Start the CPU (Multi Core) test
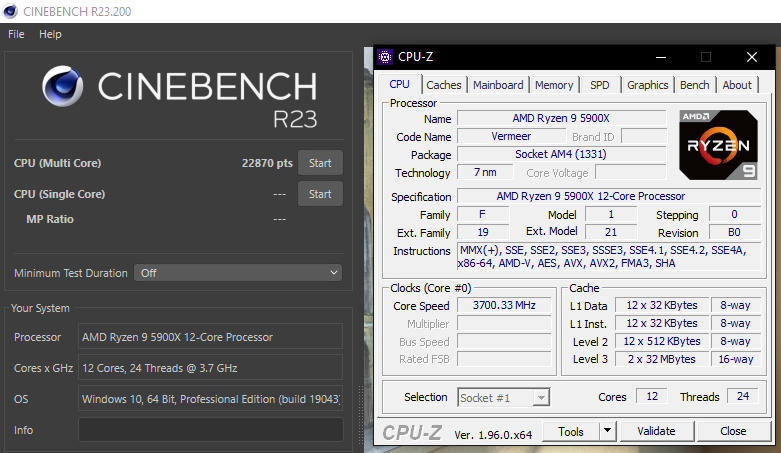 [x=320, y=163]
